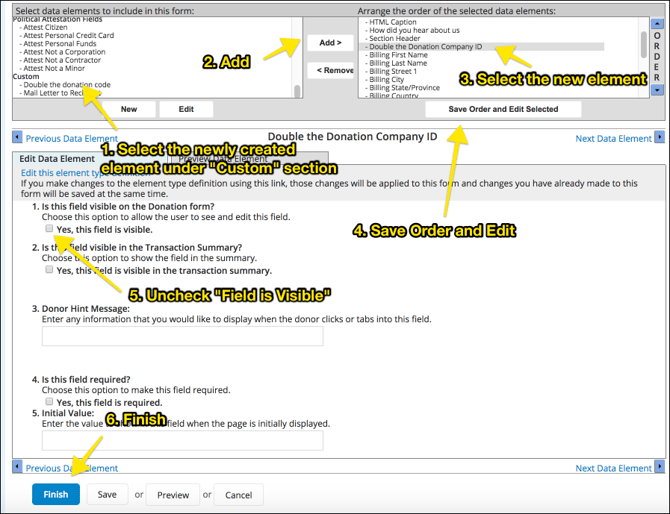Viewport: 670px width, 514px height.
Task: Select 'Double the donation code' under Custom
Action: click(70, 84)
